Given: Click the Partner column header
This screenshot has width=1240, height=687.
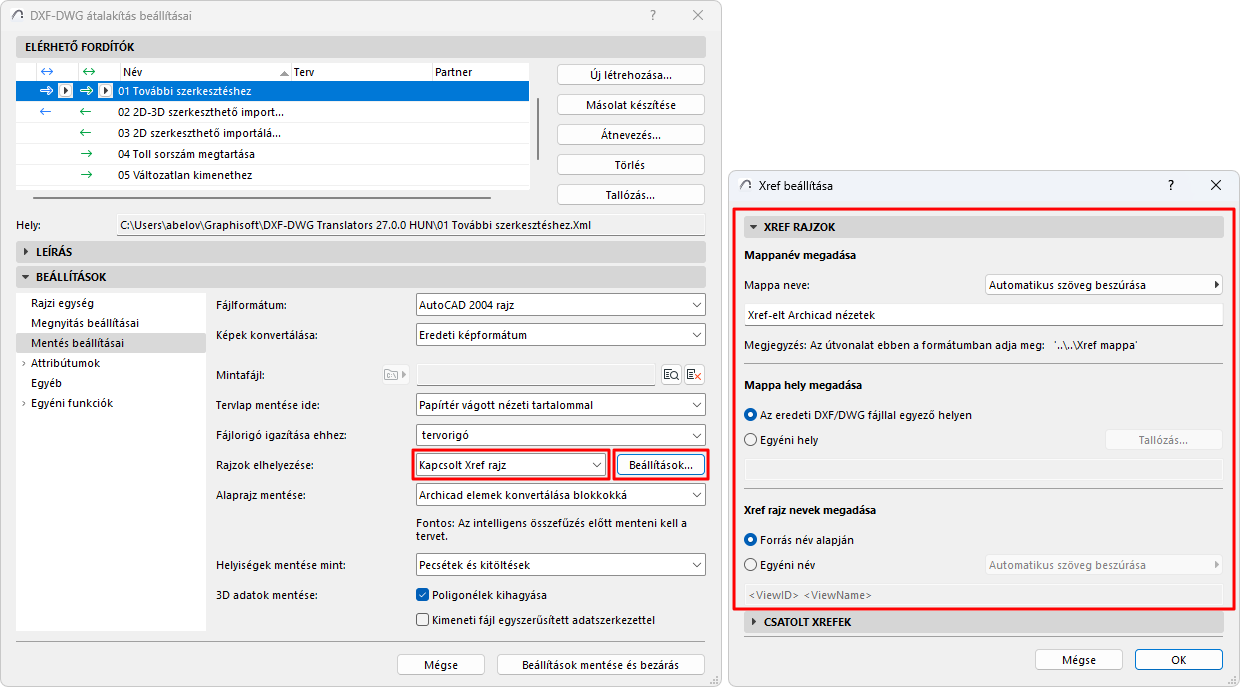Looking at the screenshot, I should click(481, 72).
